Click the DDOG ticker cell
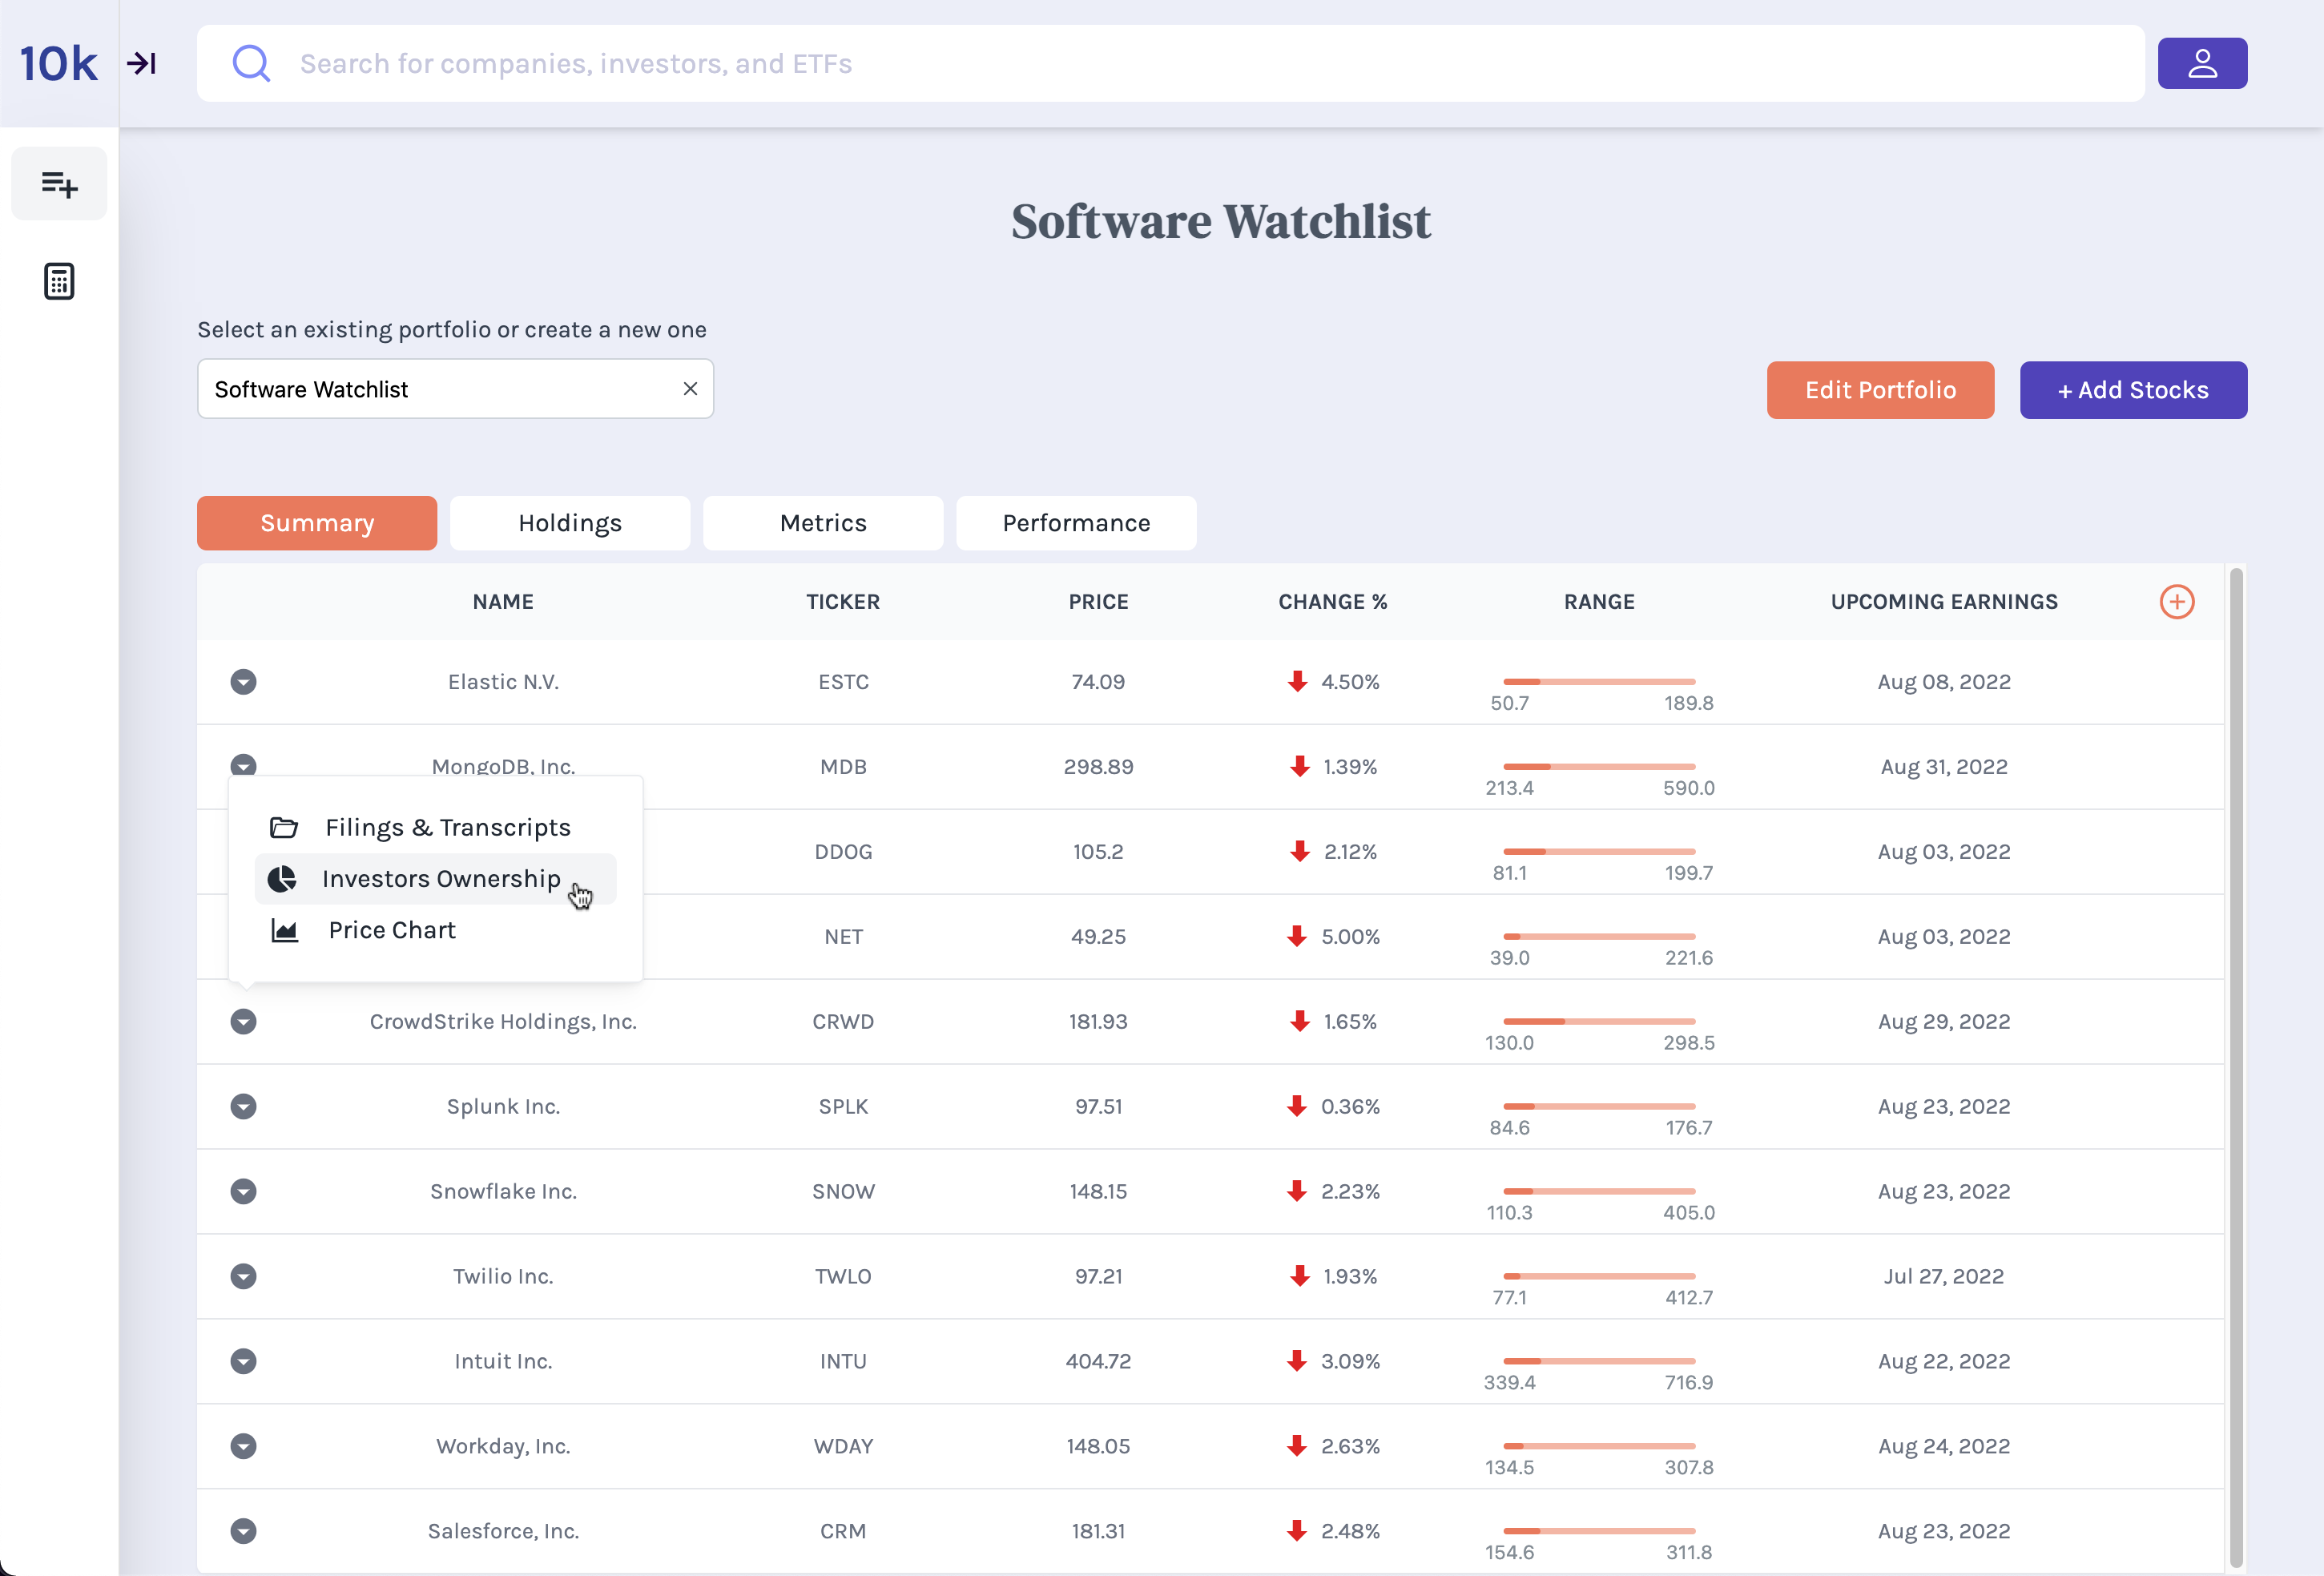Screen dimensions: 2324x1576 click(x=843, y=852)
